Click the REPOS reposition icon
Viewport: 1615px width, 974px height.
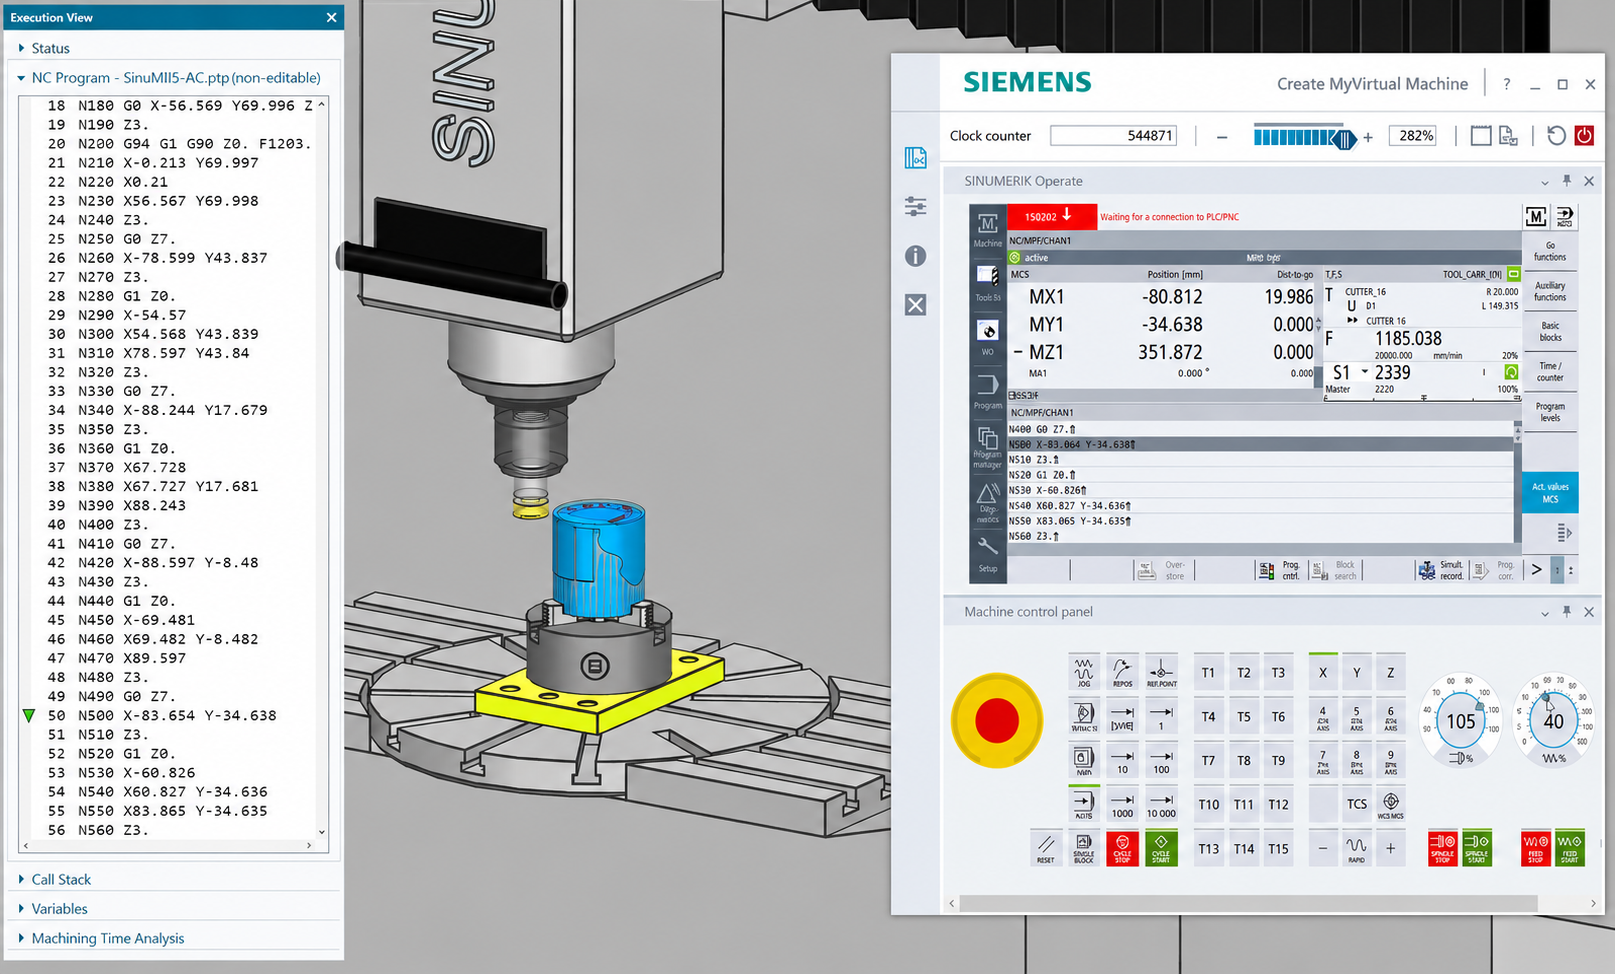coord(1122,672)
